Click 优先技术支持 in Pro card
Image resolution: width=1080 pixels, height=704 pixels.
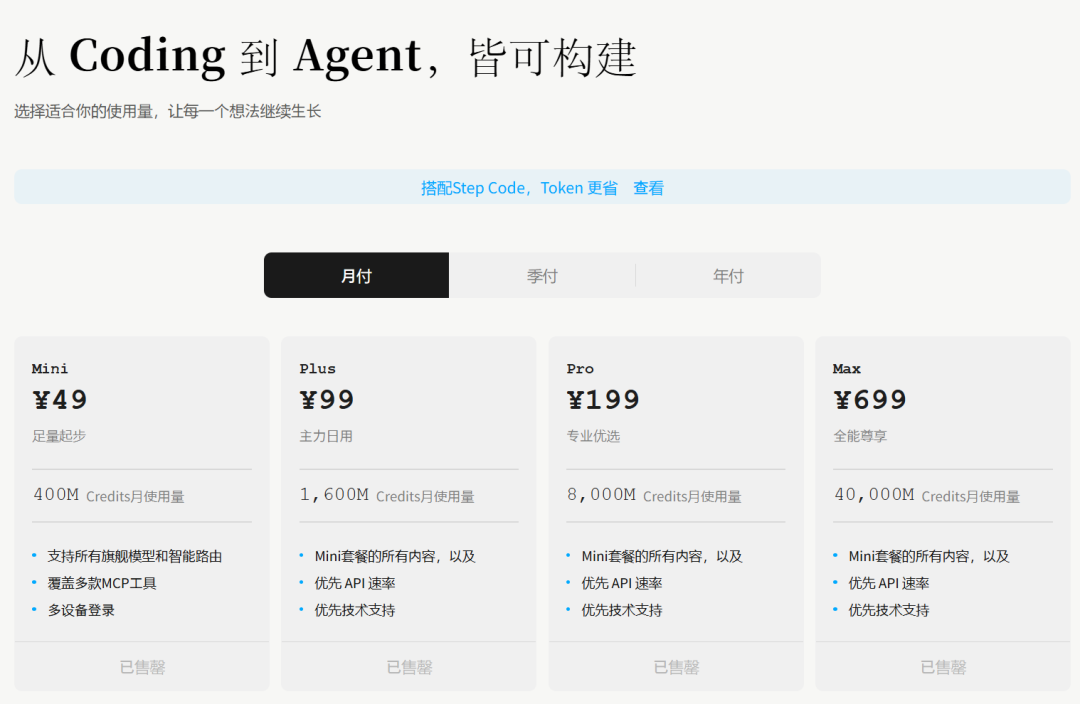(x=622, y=610)
